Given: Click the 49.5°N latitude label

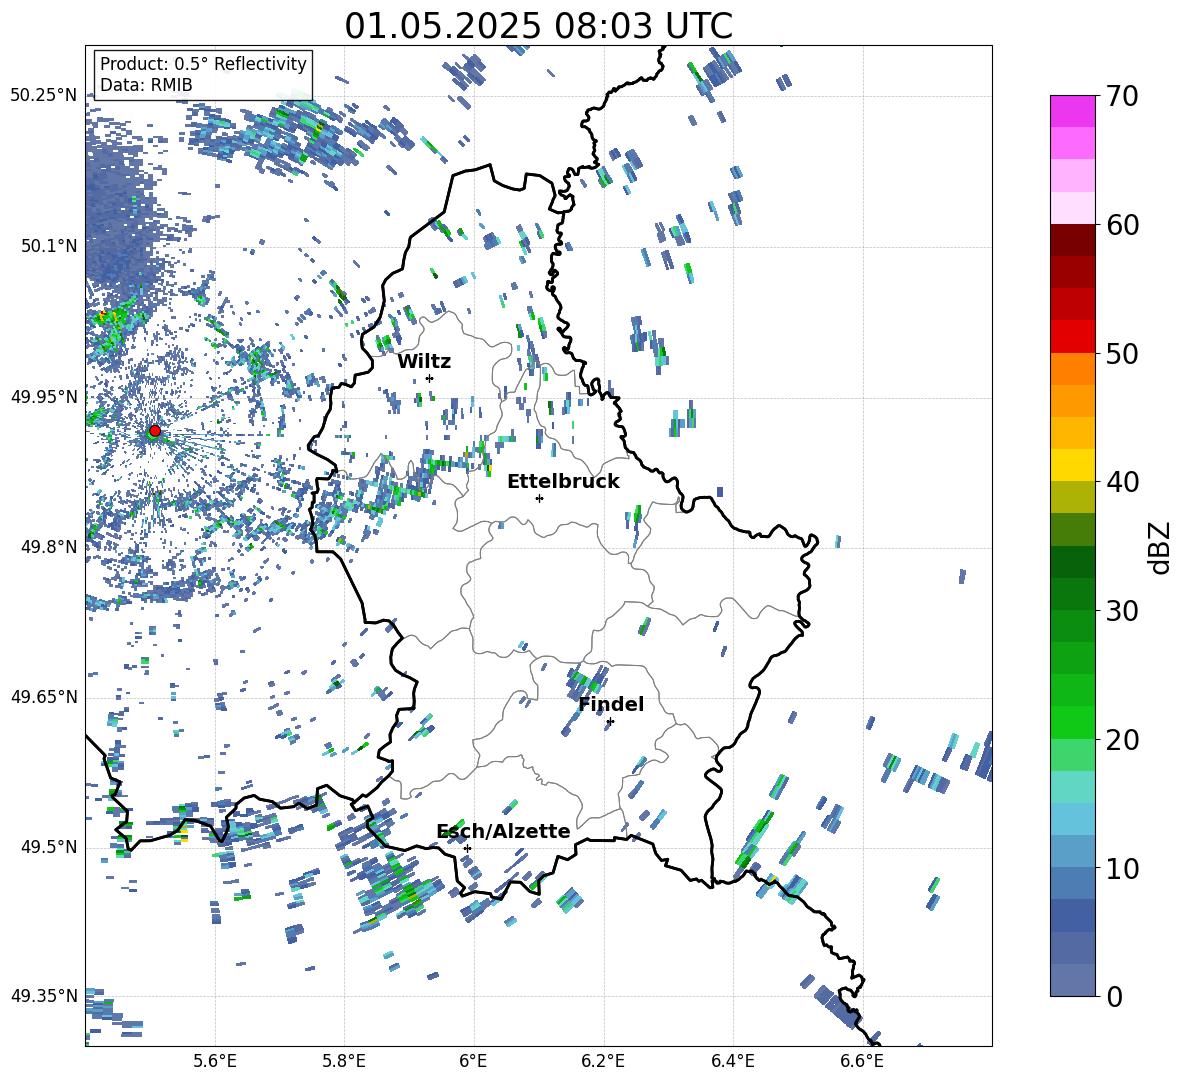Looking at the screenshot, I should (48, 847).
